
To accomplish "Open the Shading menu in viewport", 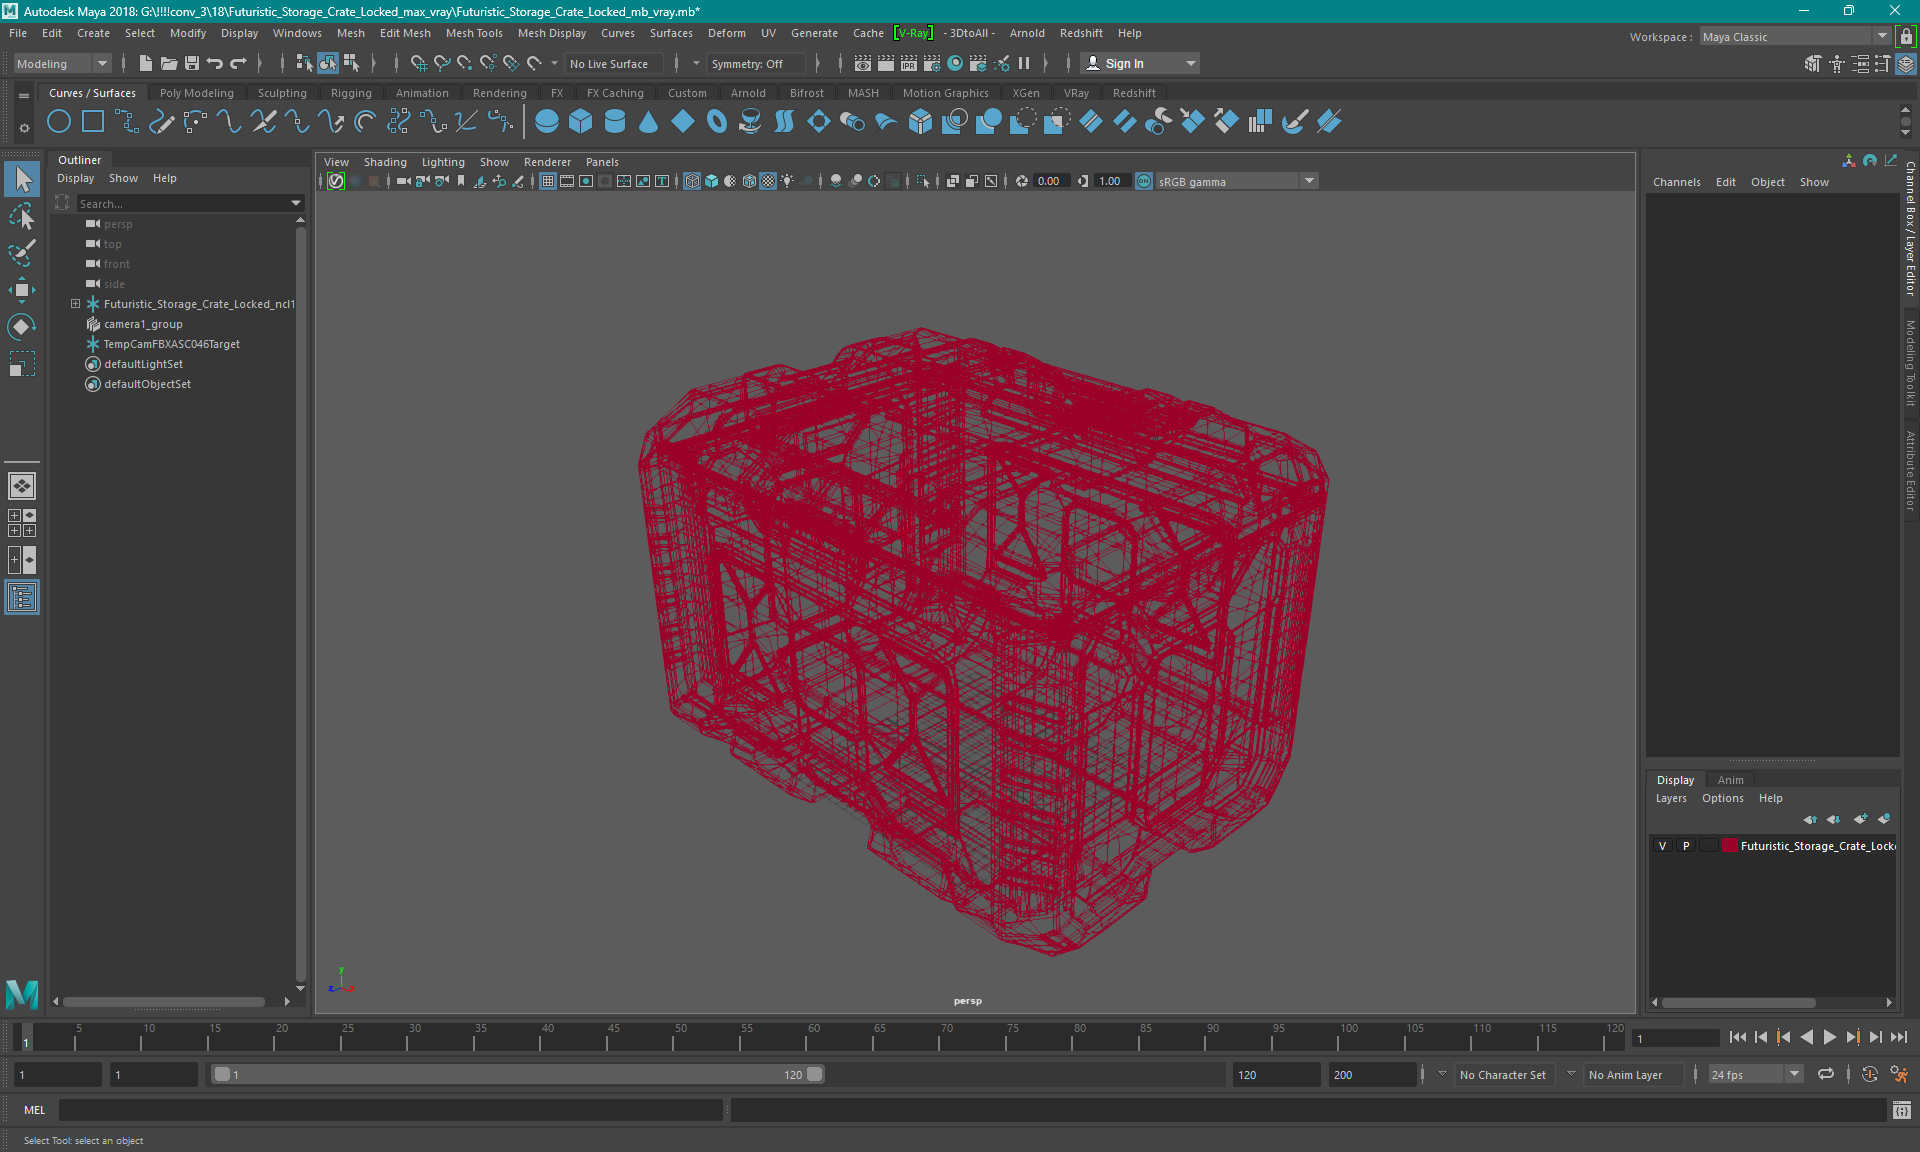I will tap(384, 160).
